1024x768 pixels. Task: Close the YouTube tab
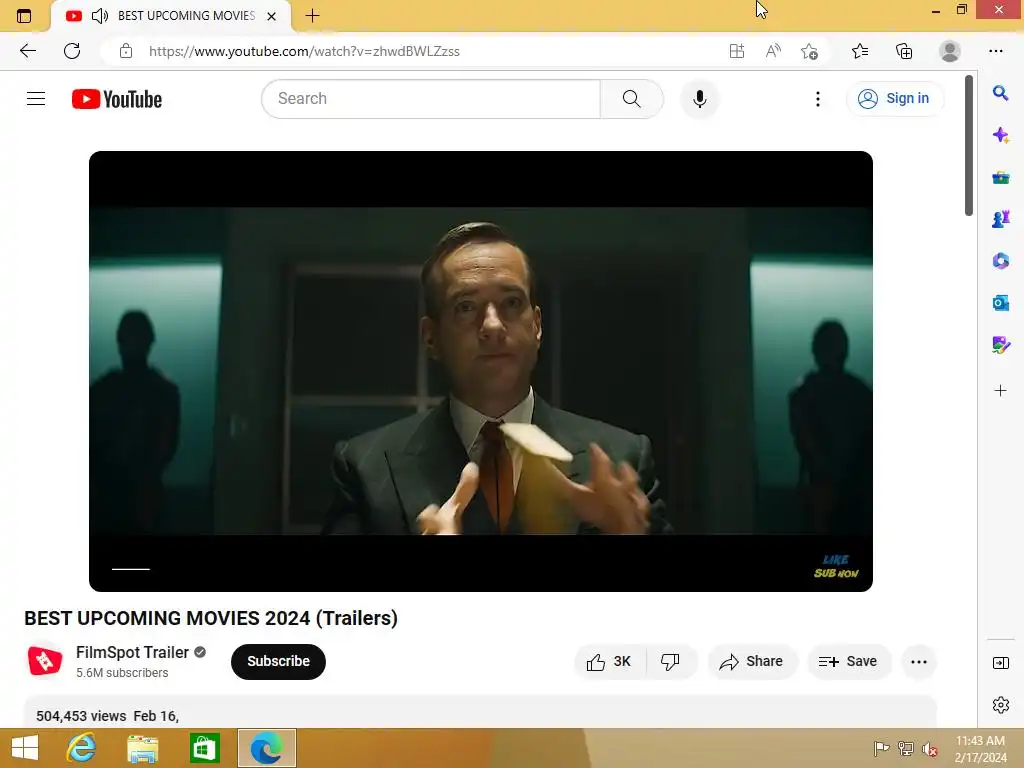[x=272, y=16]
